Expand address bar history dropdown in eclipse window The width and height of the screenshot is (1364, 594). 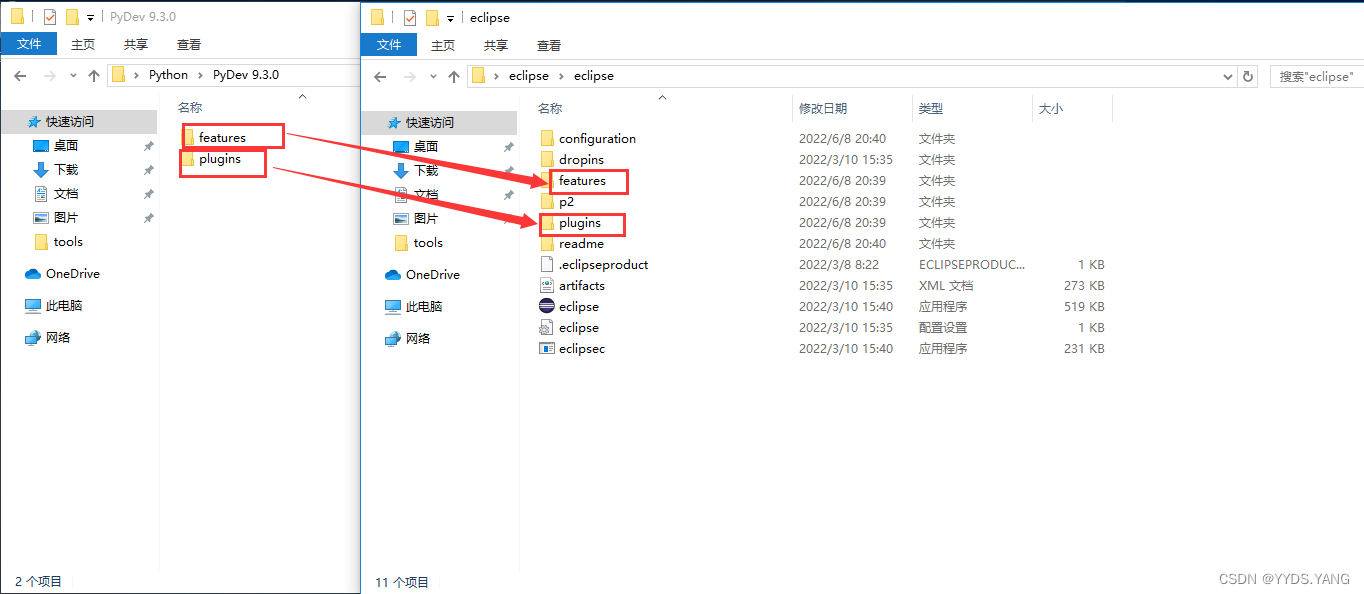pos(1229,76)
